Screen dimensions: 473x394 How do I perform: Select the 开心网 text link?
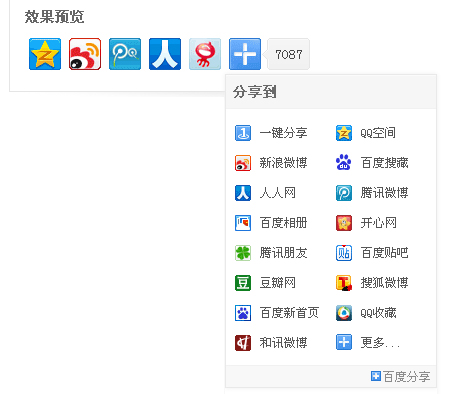(x=379, y=223)
